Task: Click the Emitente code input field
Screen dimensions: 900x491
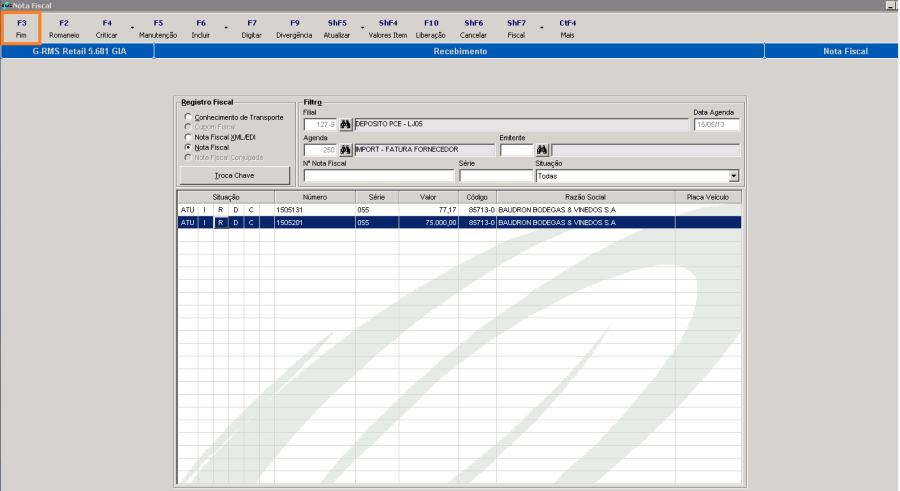Action: tap(517, 150)
